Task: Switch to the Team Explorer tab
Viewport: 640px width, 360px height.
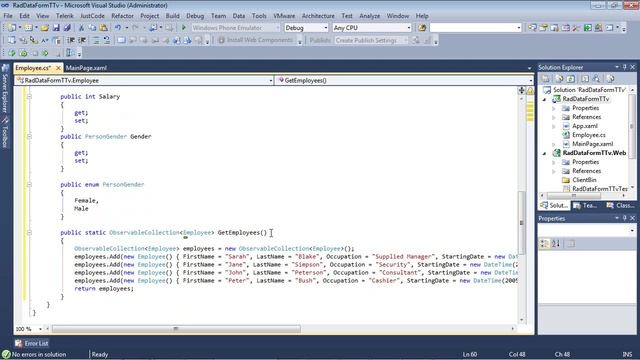Action: 586,205
